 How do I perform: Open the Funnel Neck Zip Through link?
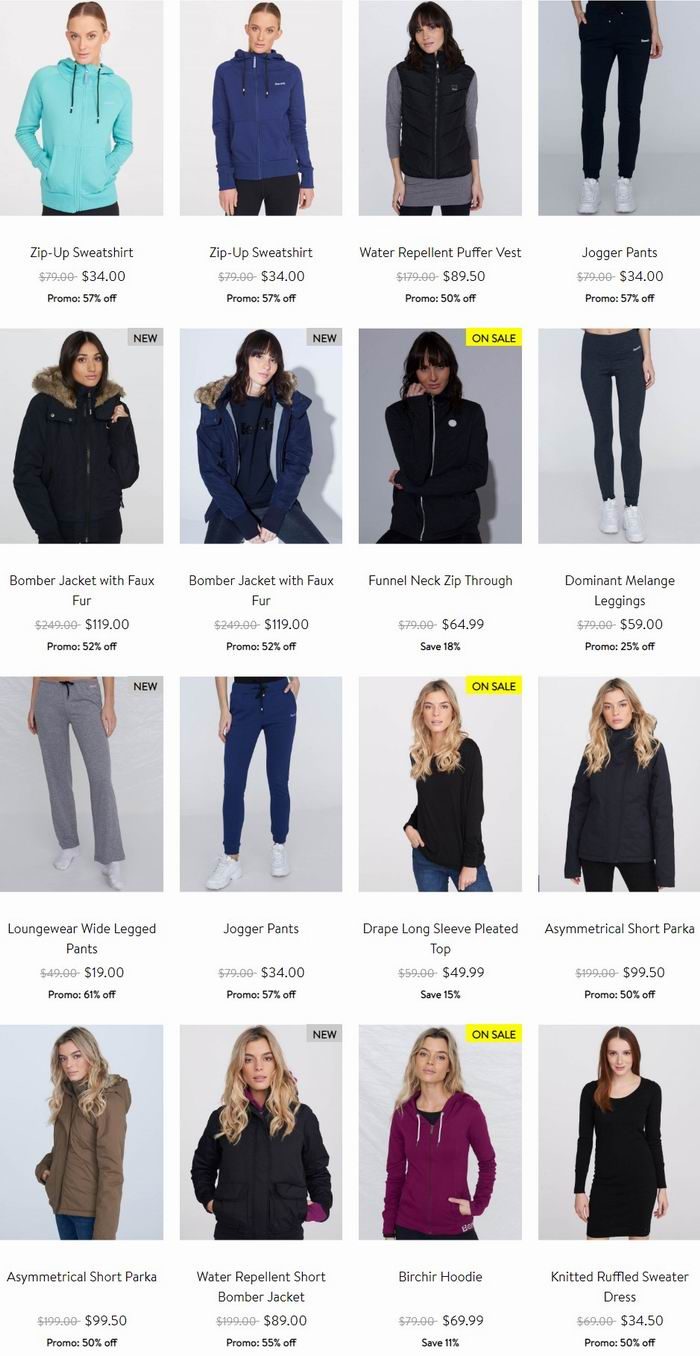440,580
